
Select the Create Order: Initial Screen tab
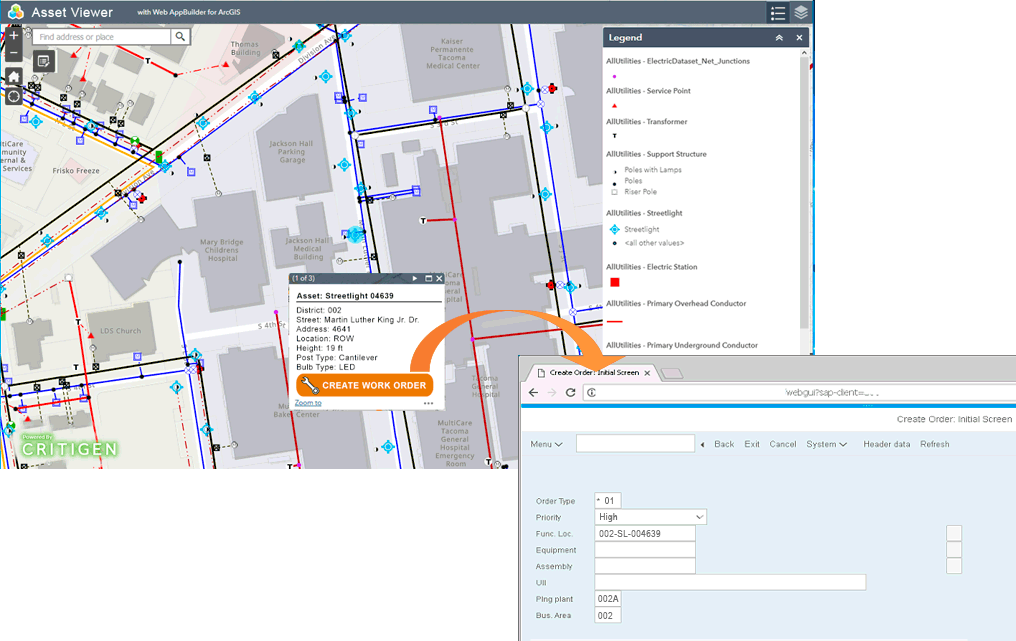click(593, 373)
